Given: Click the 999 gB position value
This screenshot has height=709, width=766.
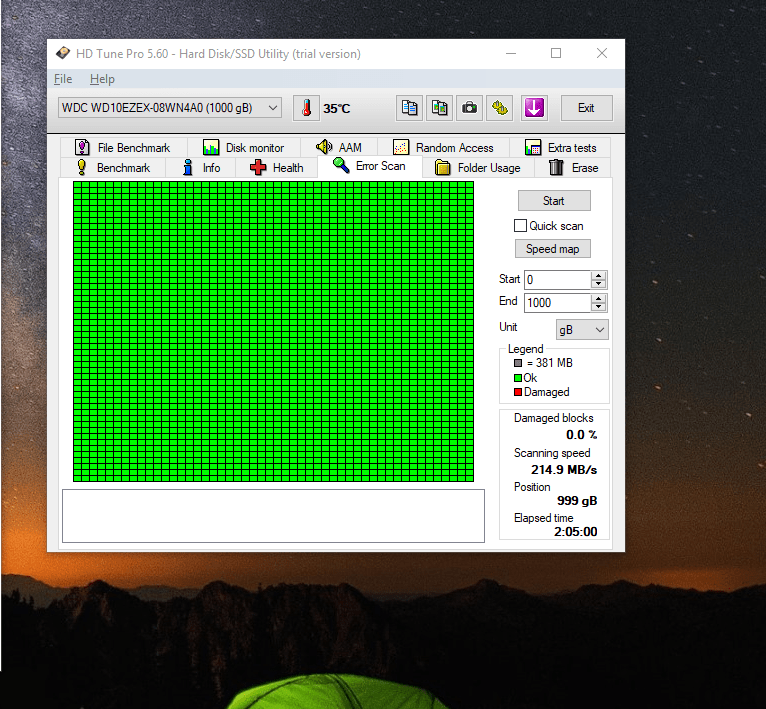Looking at the screenshot, I should [x=577, y=501].
